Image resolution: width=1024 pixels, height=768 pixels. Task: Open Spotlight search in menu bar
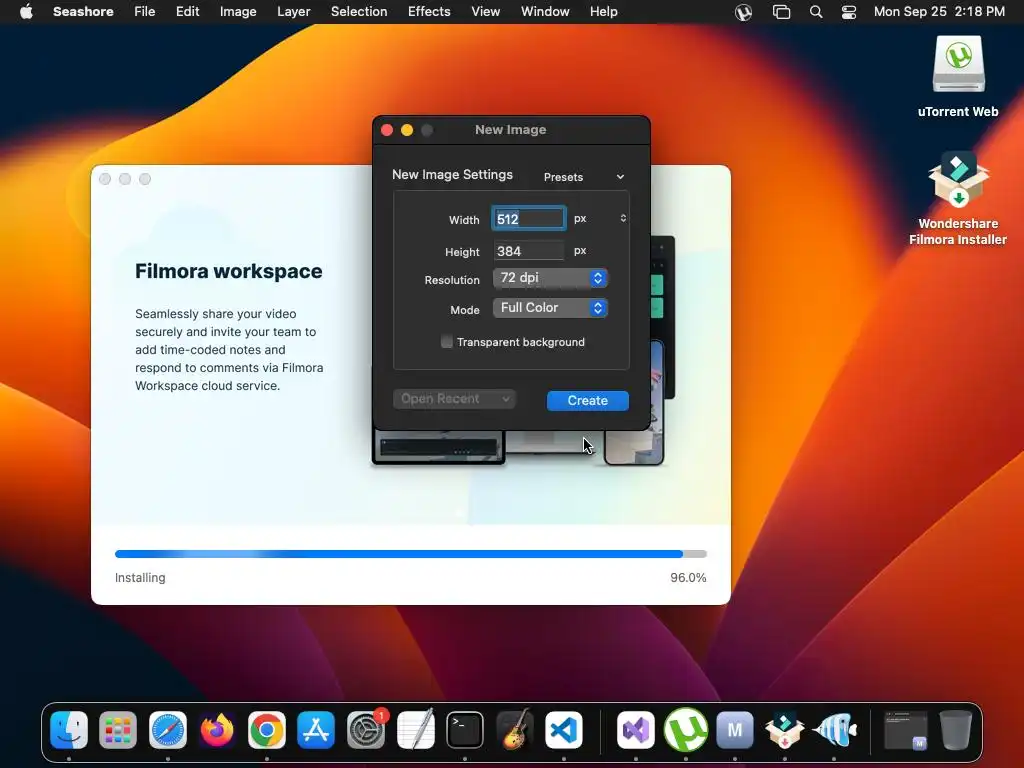pyautogui.click(x=816, y=12)
